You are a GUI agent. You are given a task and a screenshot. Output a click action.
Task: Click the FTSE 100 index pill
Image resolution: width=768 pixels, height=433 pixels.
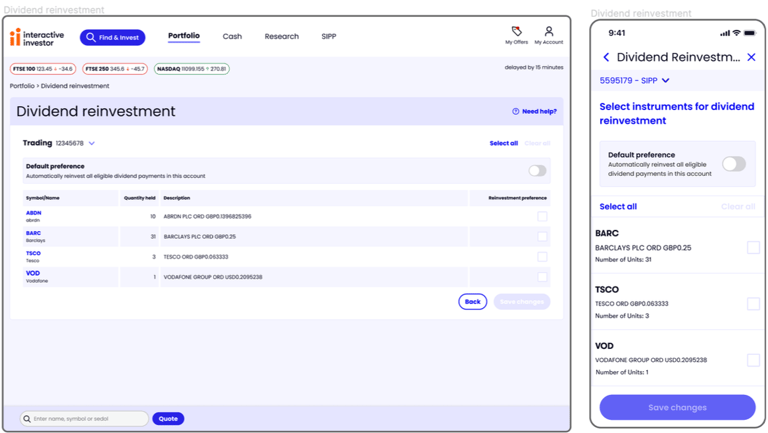click(43, 69)
